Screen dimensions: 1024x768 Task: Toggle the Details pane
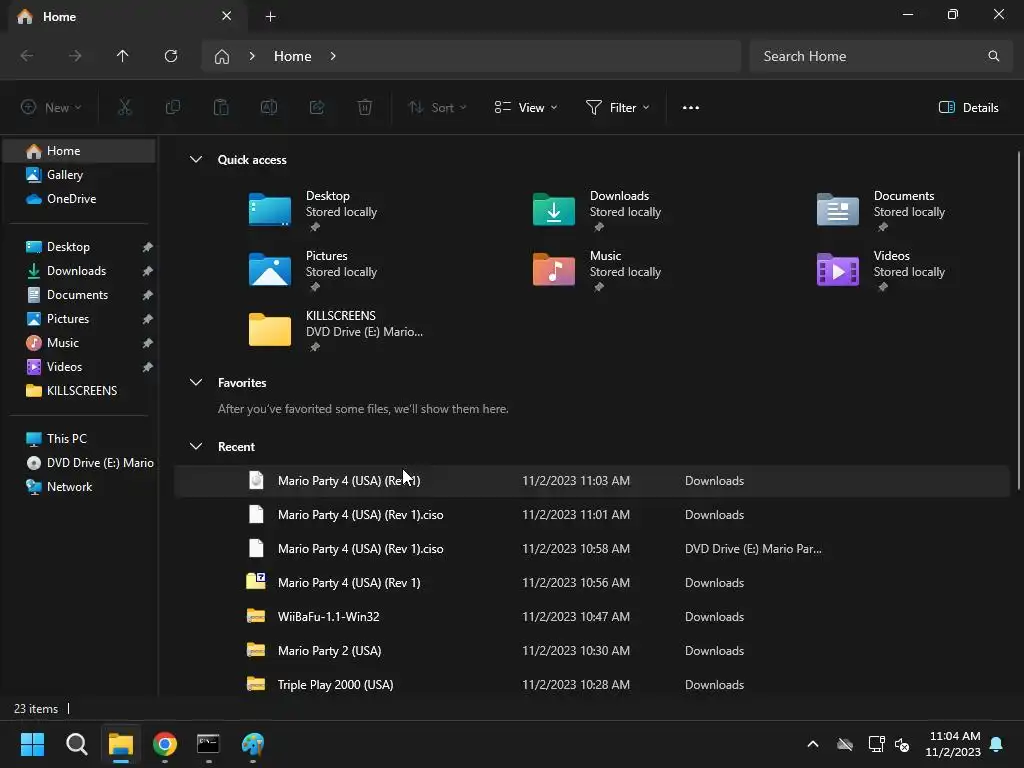968,108
